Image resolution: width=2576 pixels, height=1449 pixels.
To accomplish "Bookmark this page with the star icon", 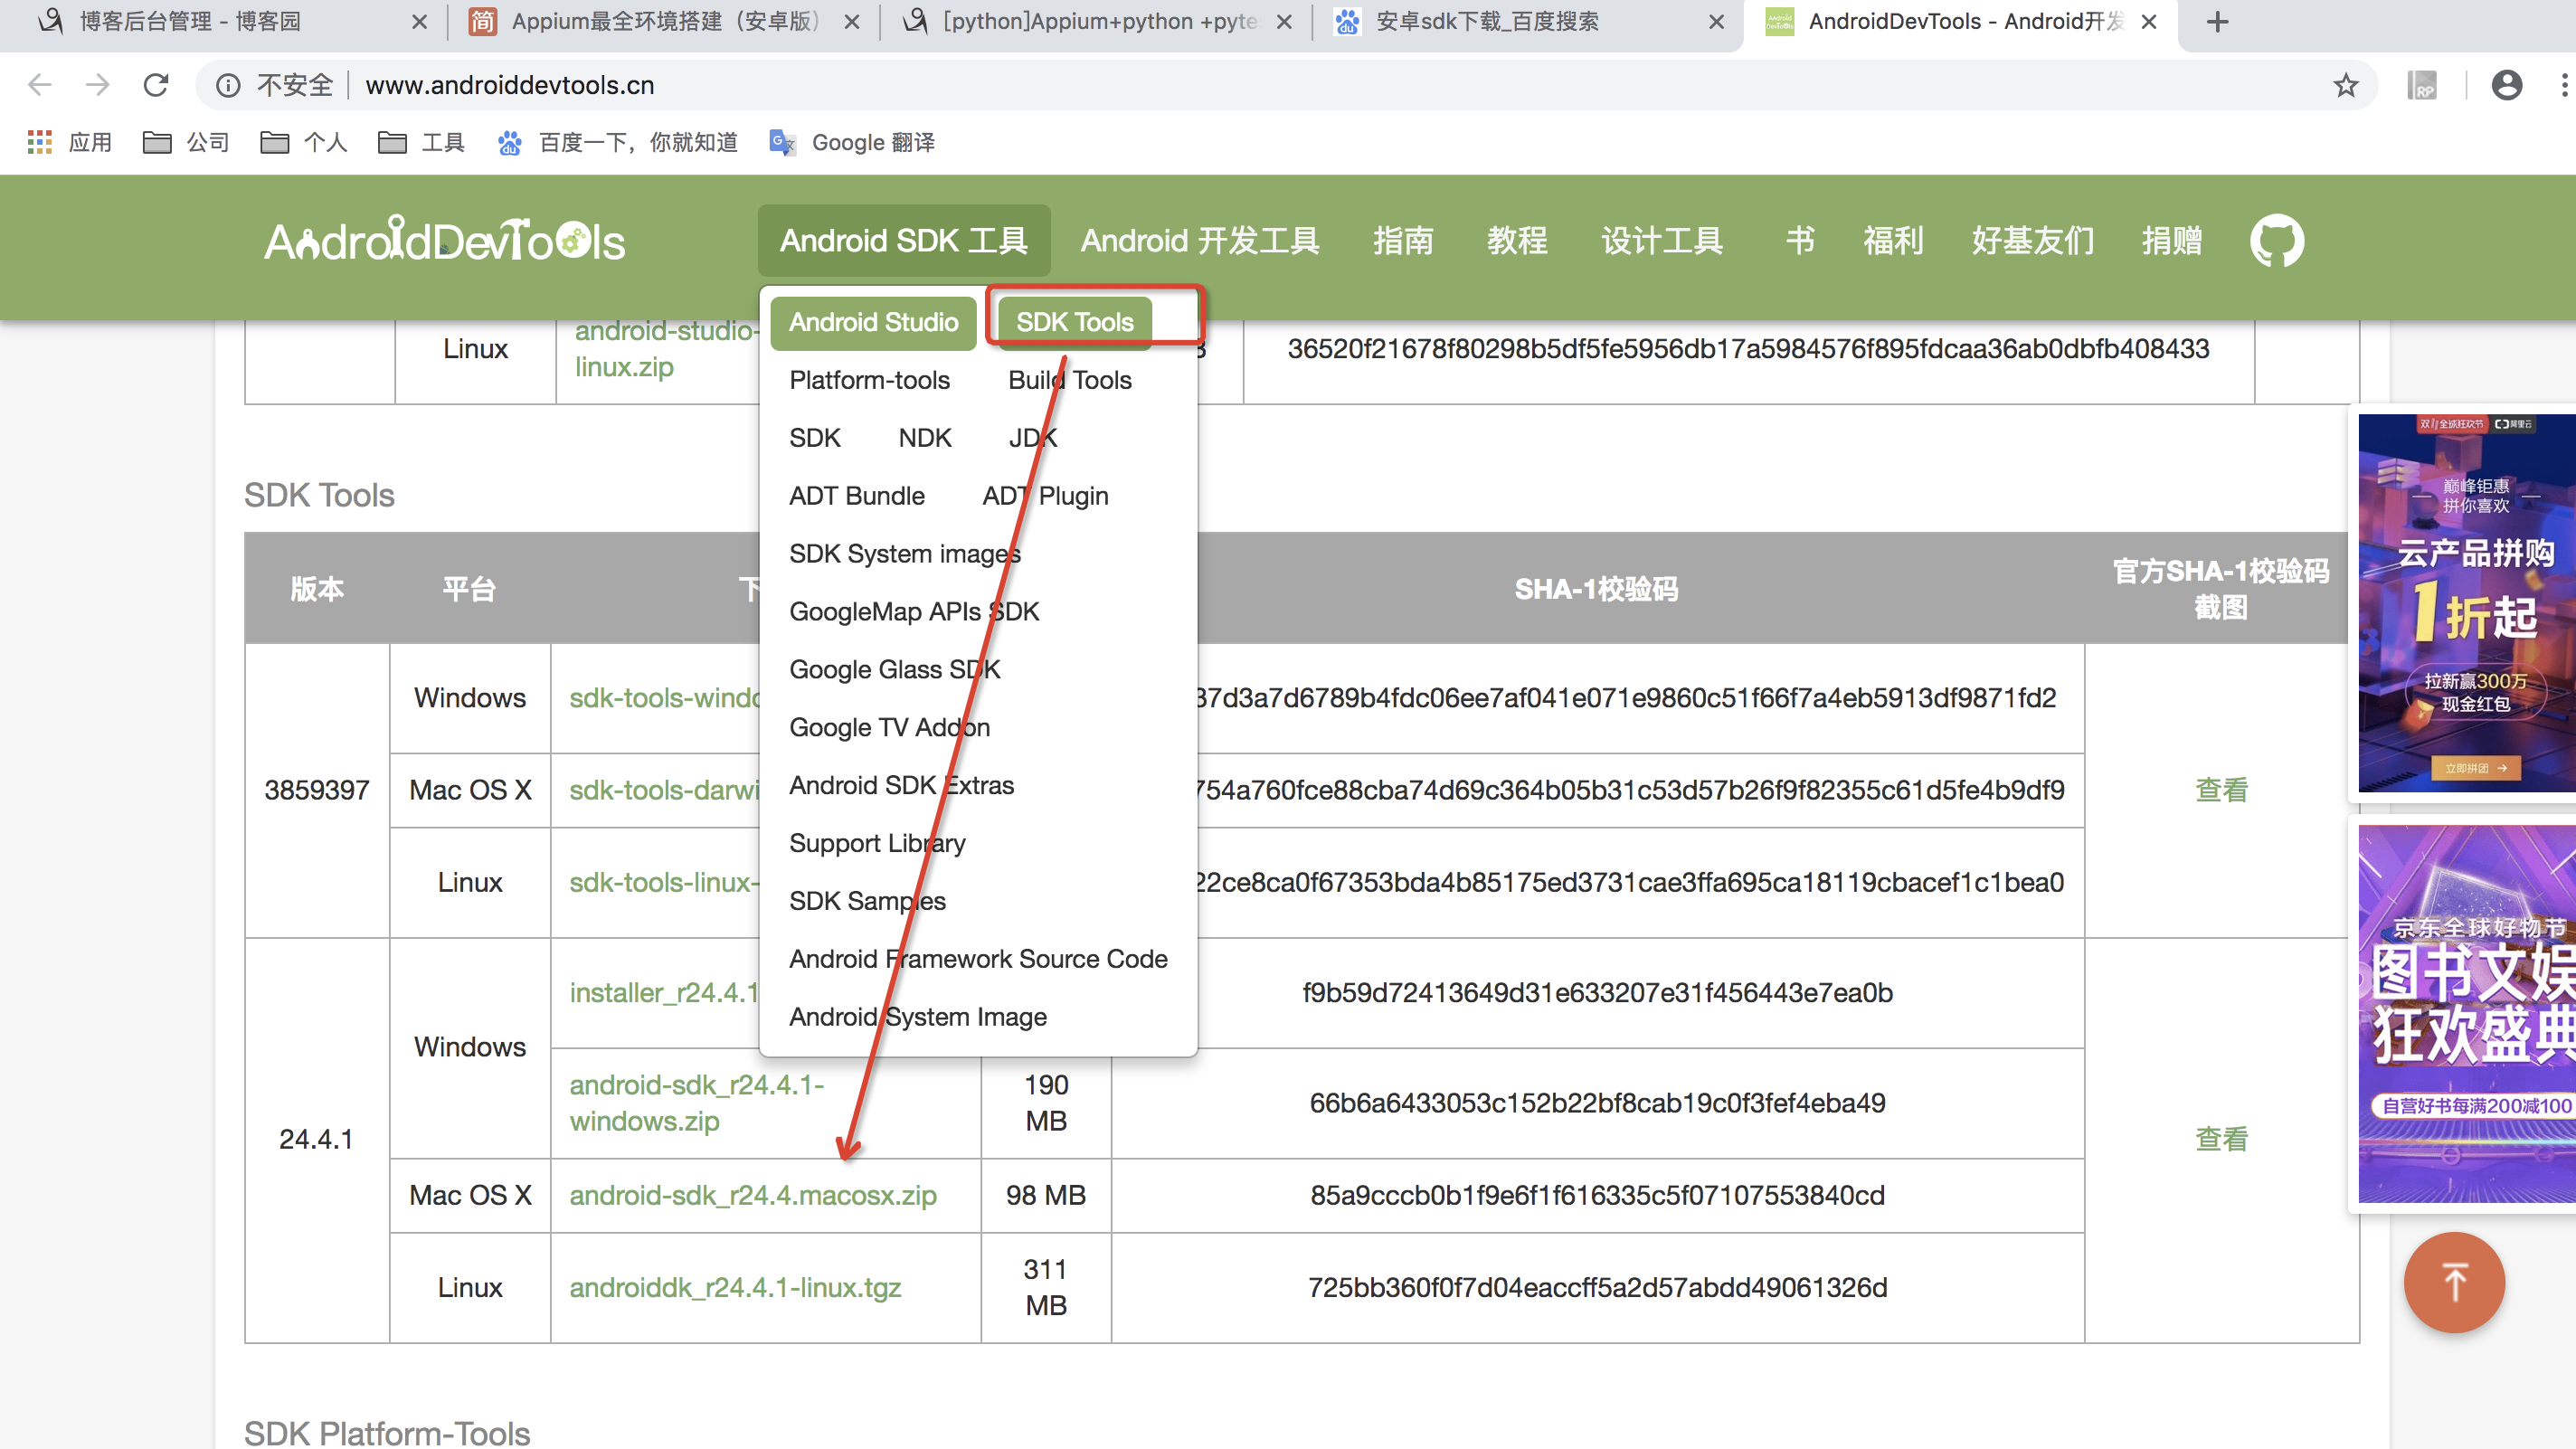I will click(2345, 85).
